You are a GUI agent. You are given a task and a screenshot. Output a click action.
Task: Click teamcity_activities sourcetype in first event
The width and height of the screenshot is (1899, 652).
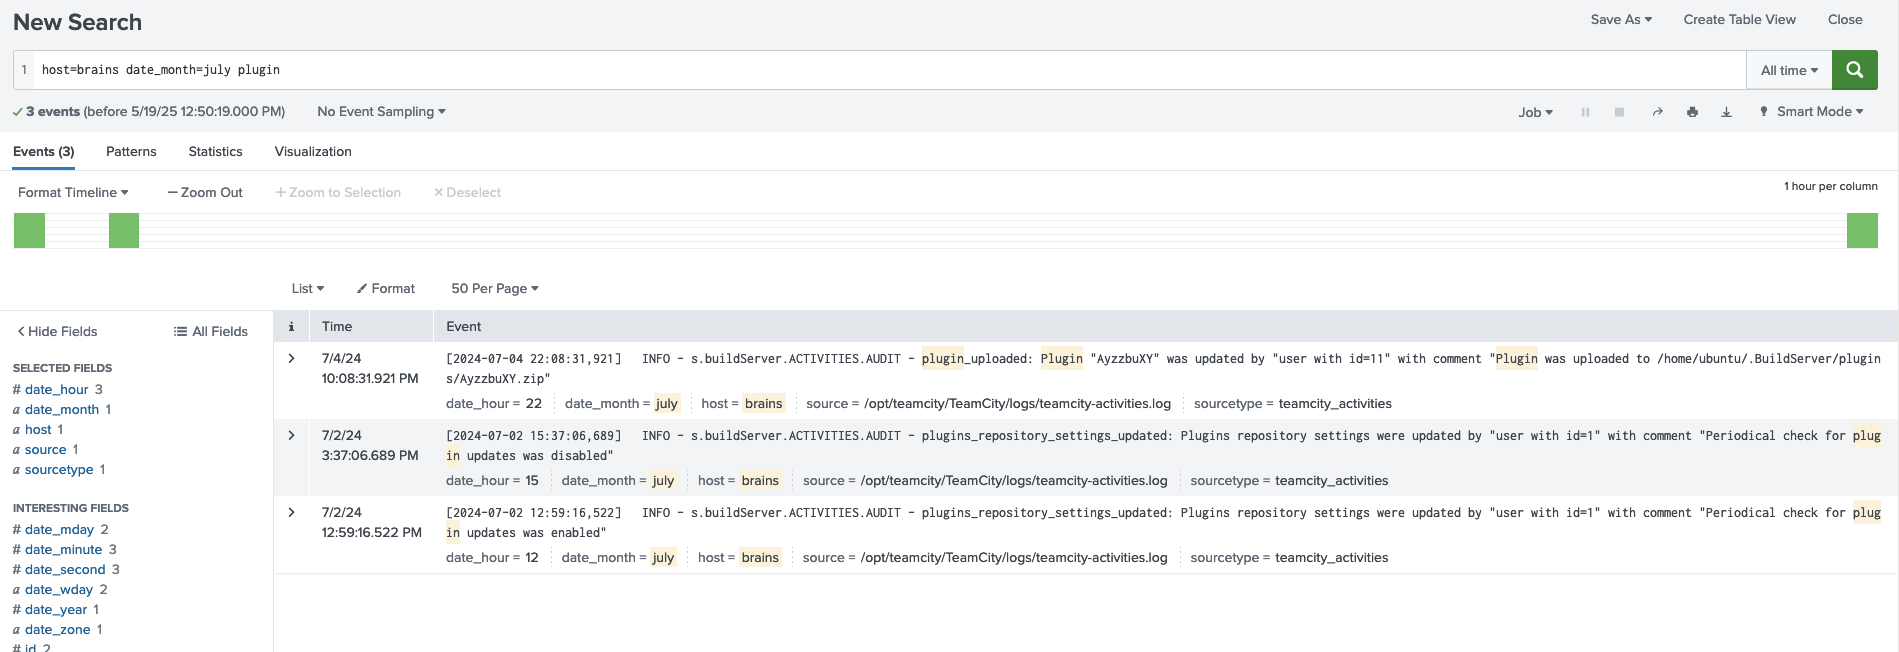click(1335, 404)
